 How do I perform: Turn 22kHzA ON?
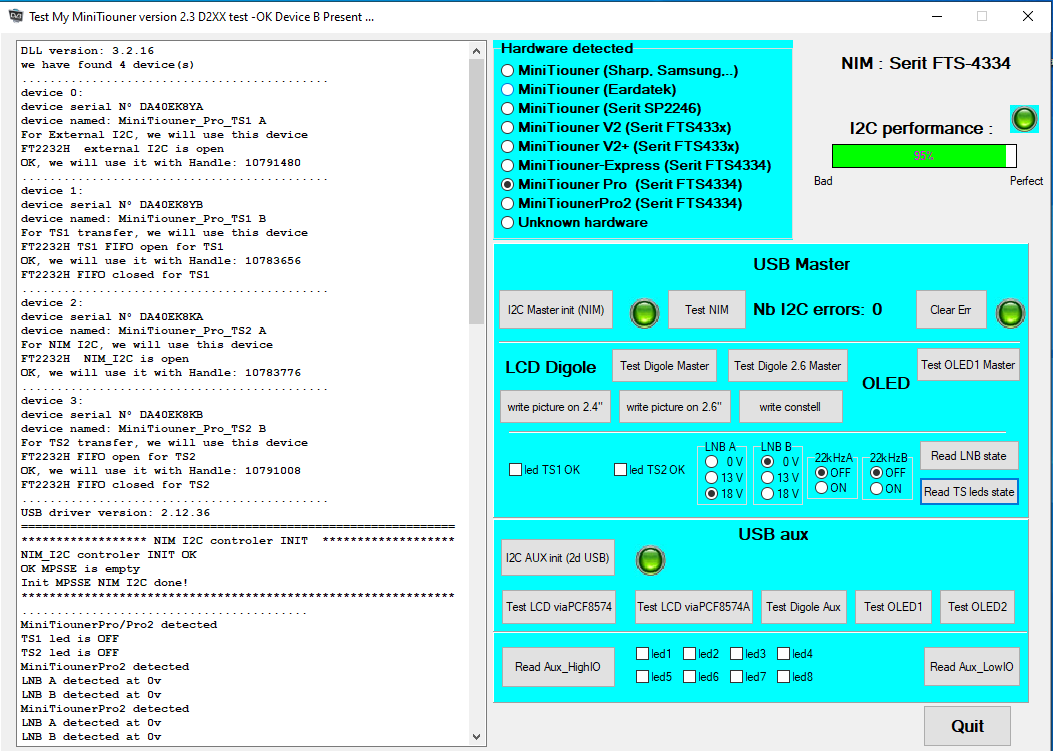[821, 488]
